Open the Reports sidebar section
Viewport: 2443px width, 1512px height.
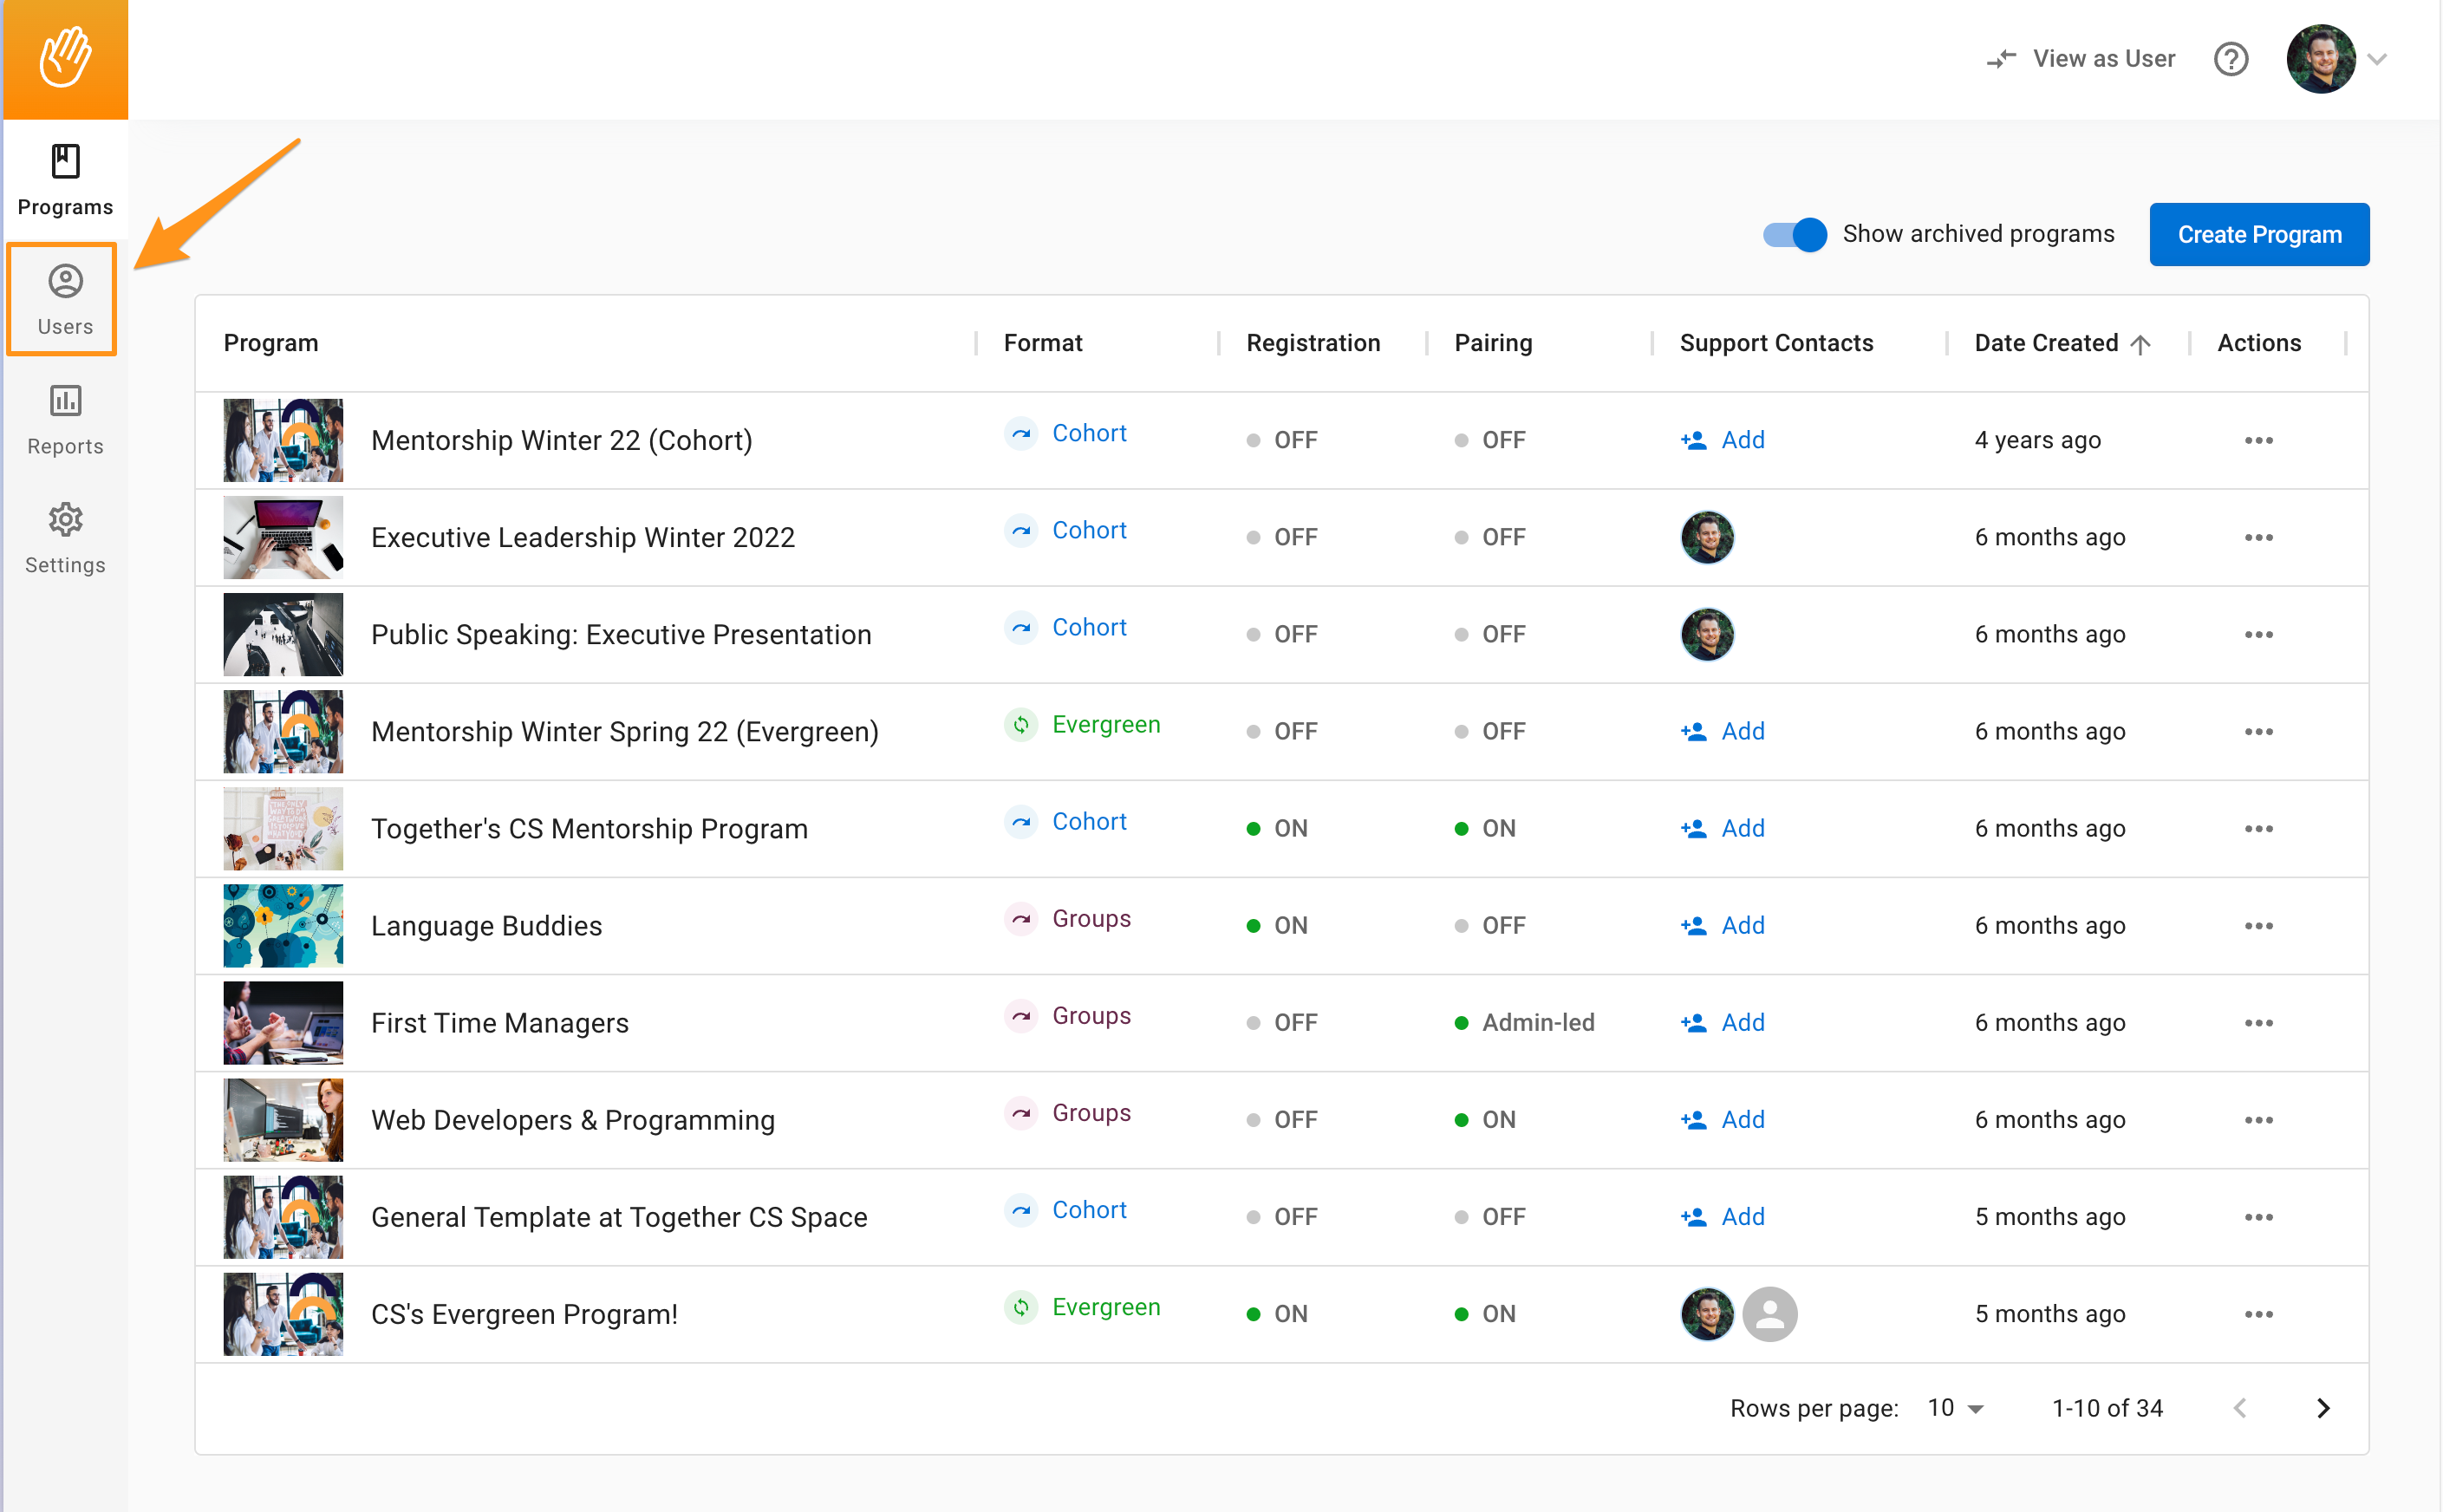(x=65, y=420)
